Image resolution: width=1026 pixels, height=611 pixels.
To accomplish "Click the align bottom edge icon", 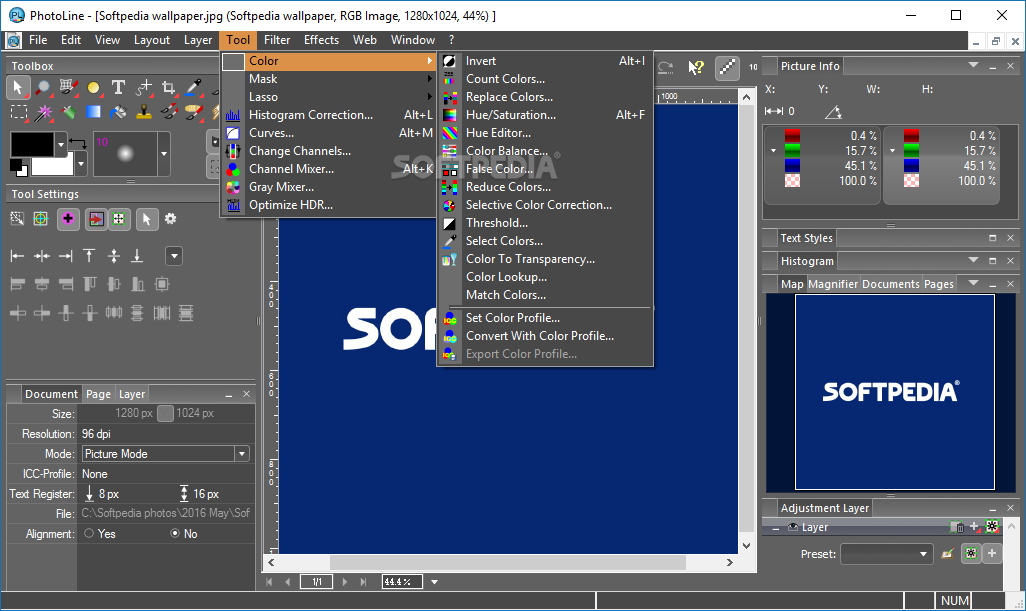I will pos(137,256).
